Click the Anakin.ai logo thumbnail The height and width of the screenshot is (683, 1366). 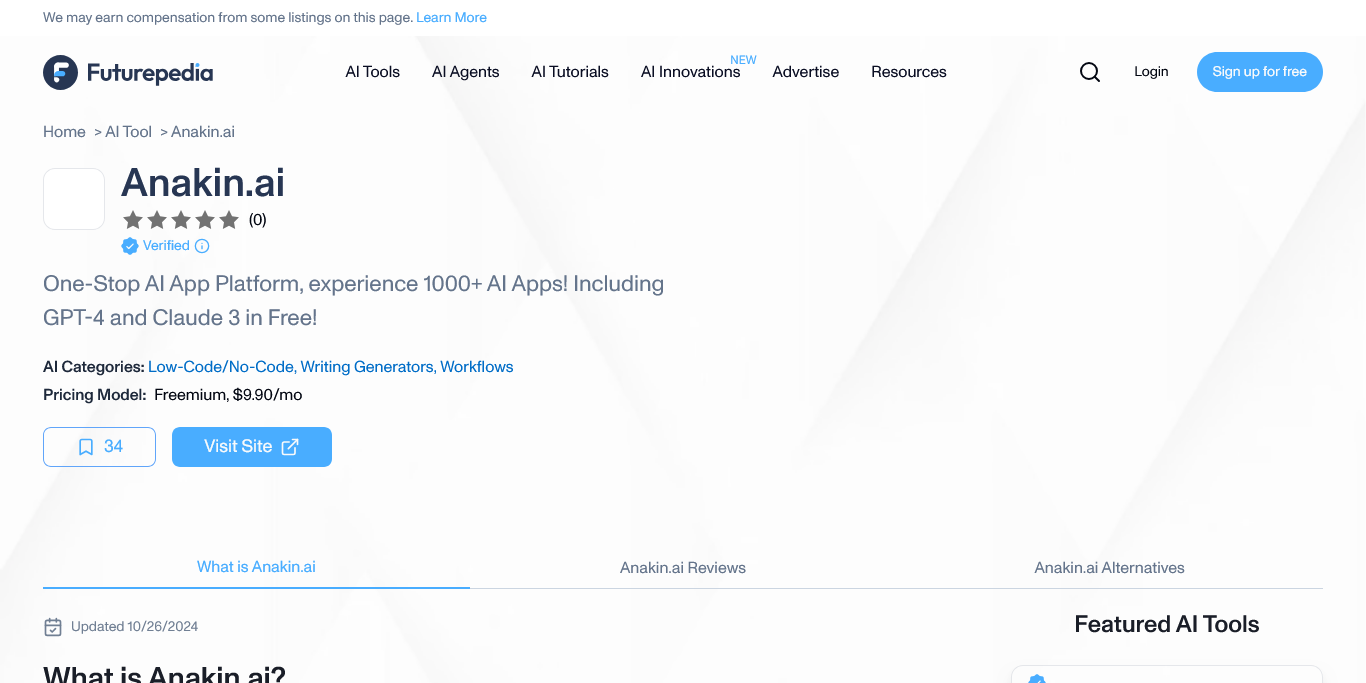click(x=74, y=199)
